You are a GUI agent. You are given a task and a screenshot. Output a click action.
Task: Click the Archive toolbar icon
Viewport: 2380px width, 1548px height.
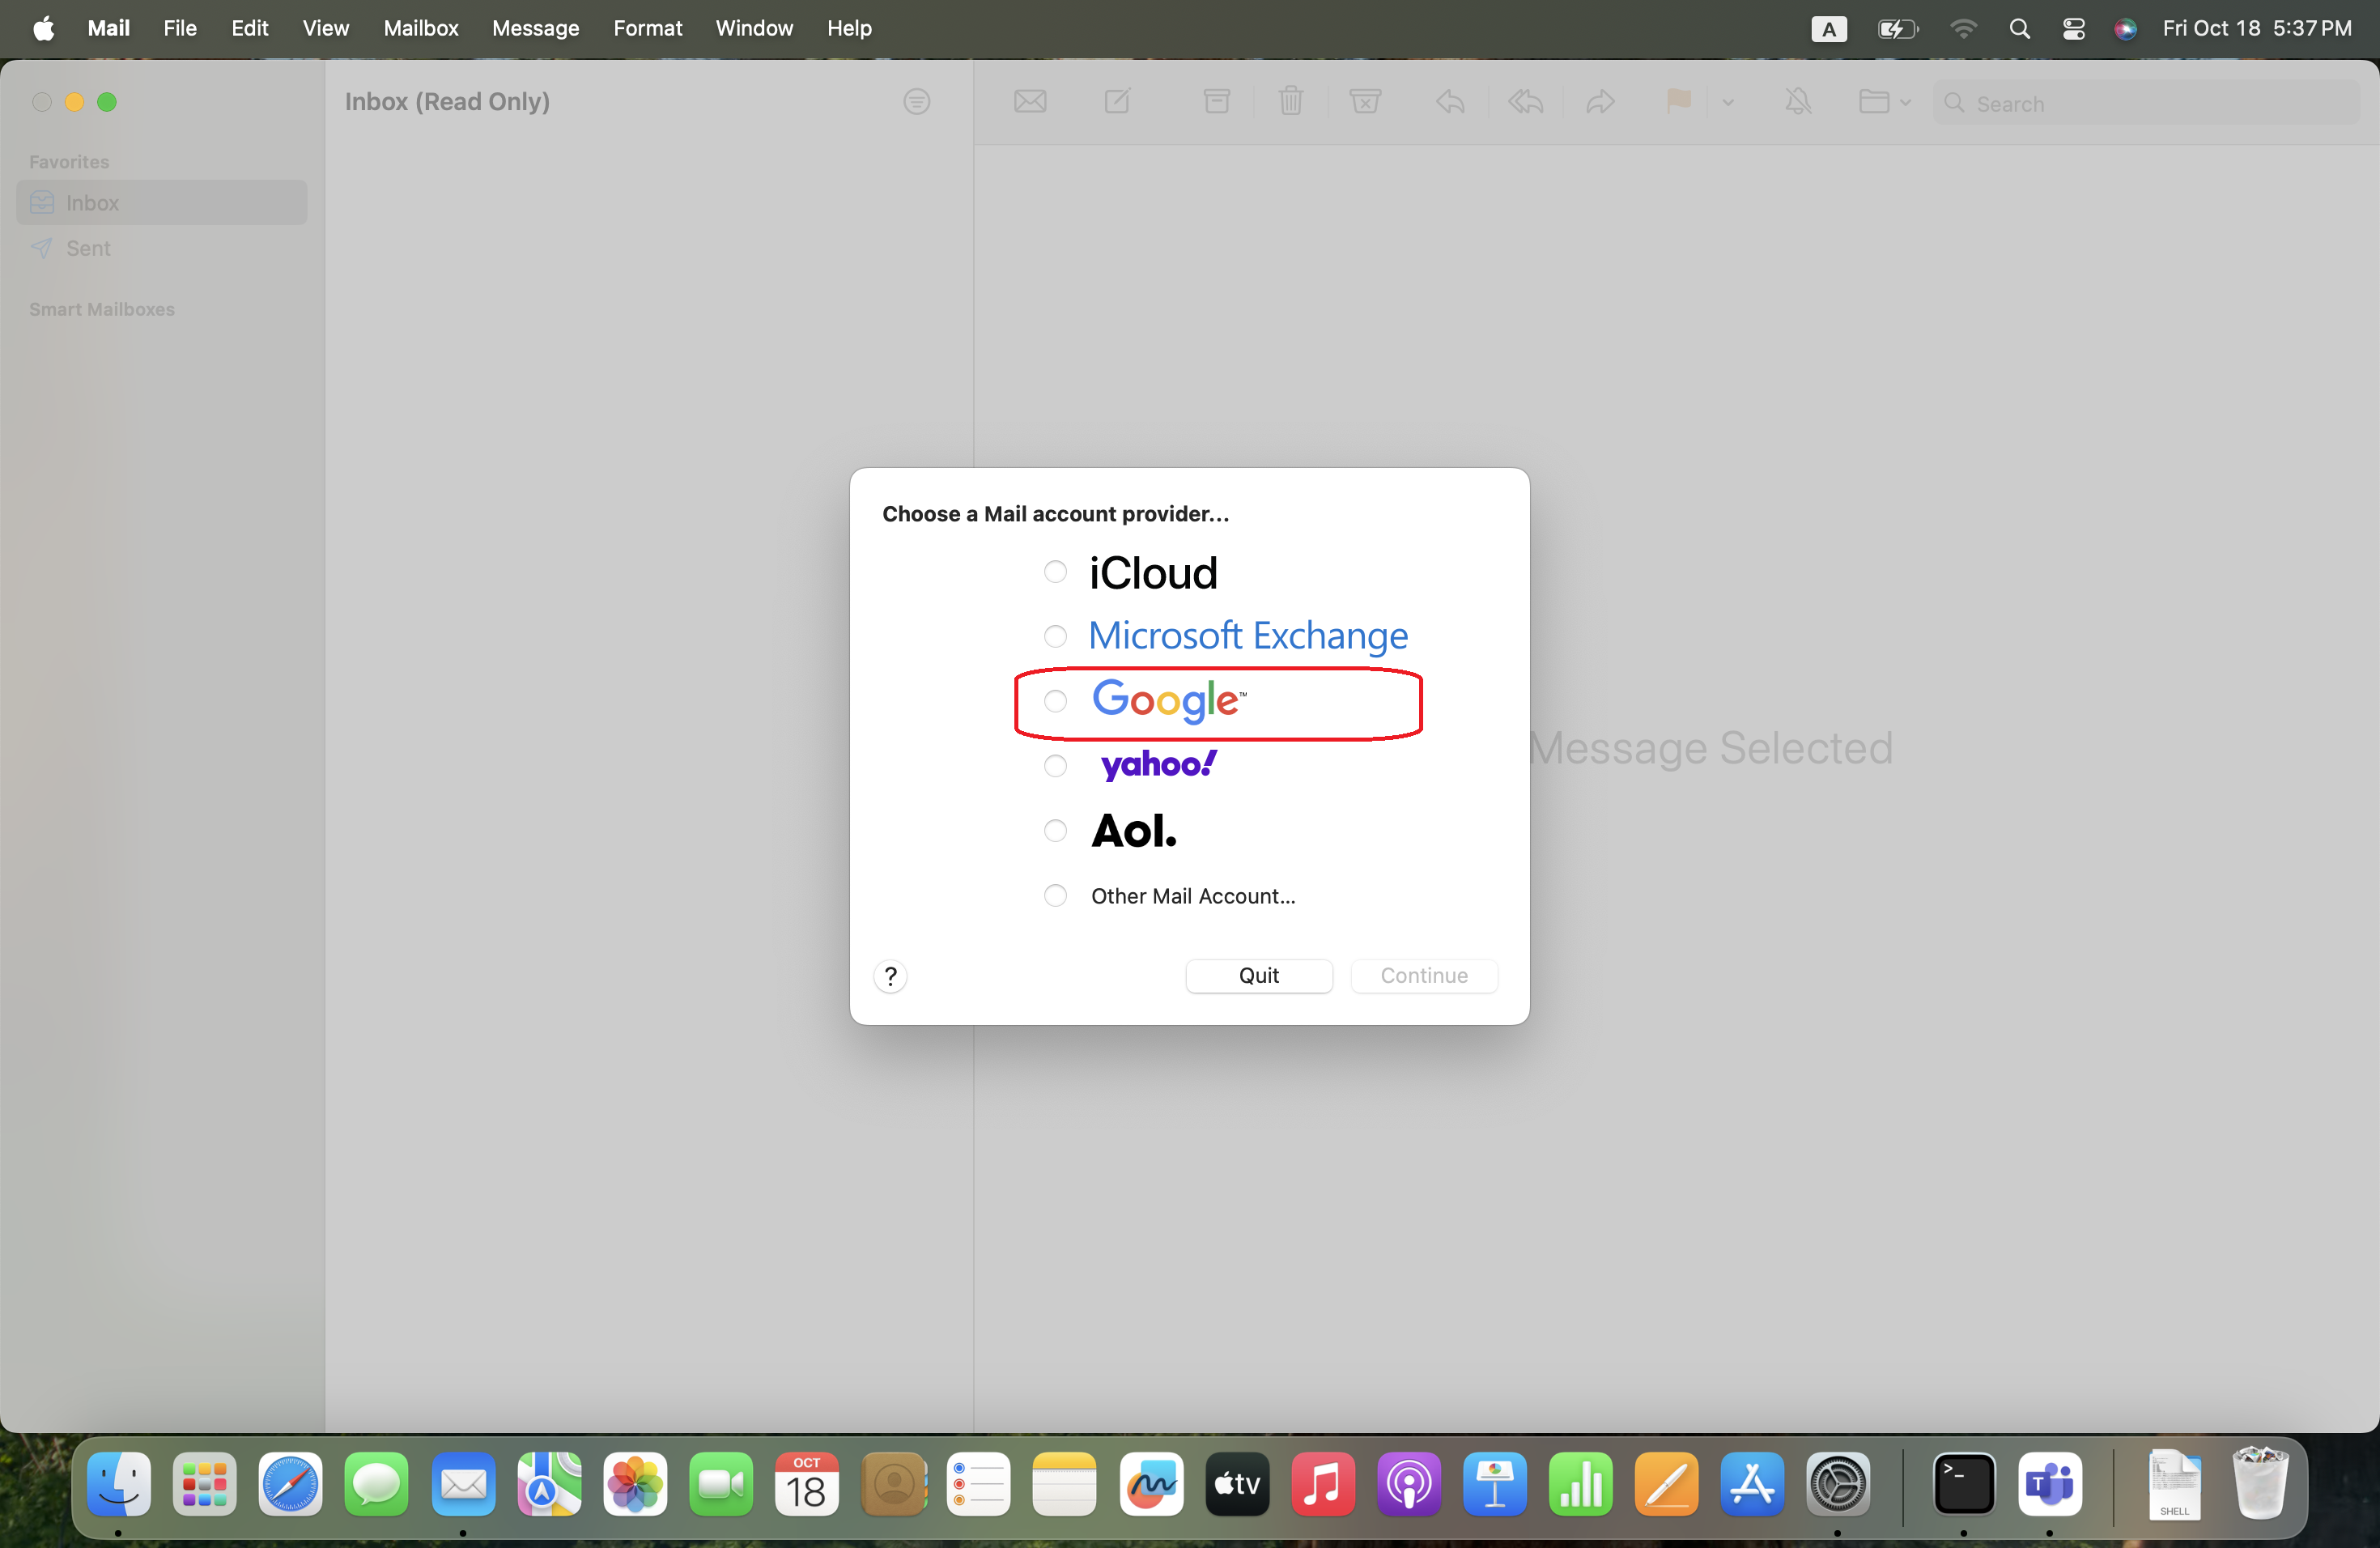(1216, 102)
